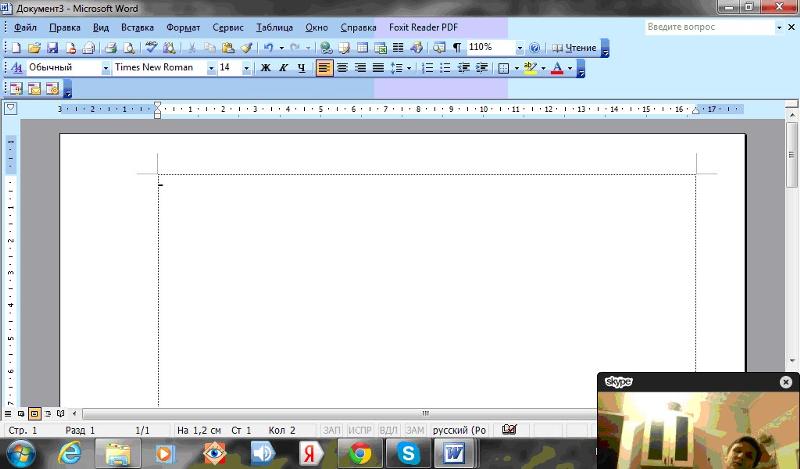Open Word Help question mark icon
The width and height of the screenshot is (800, 469).
(x=534, y=48)
